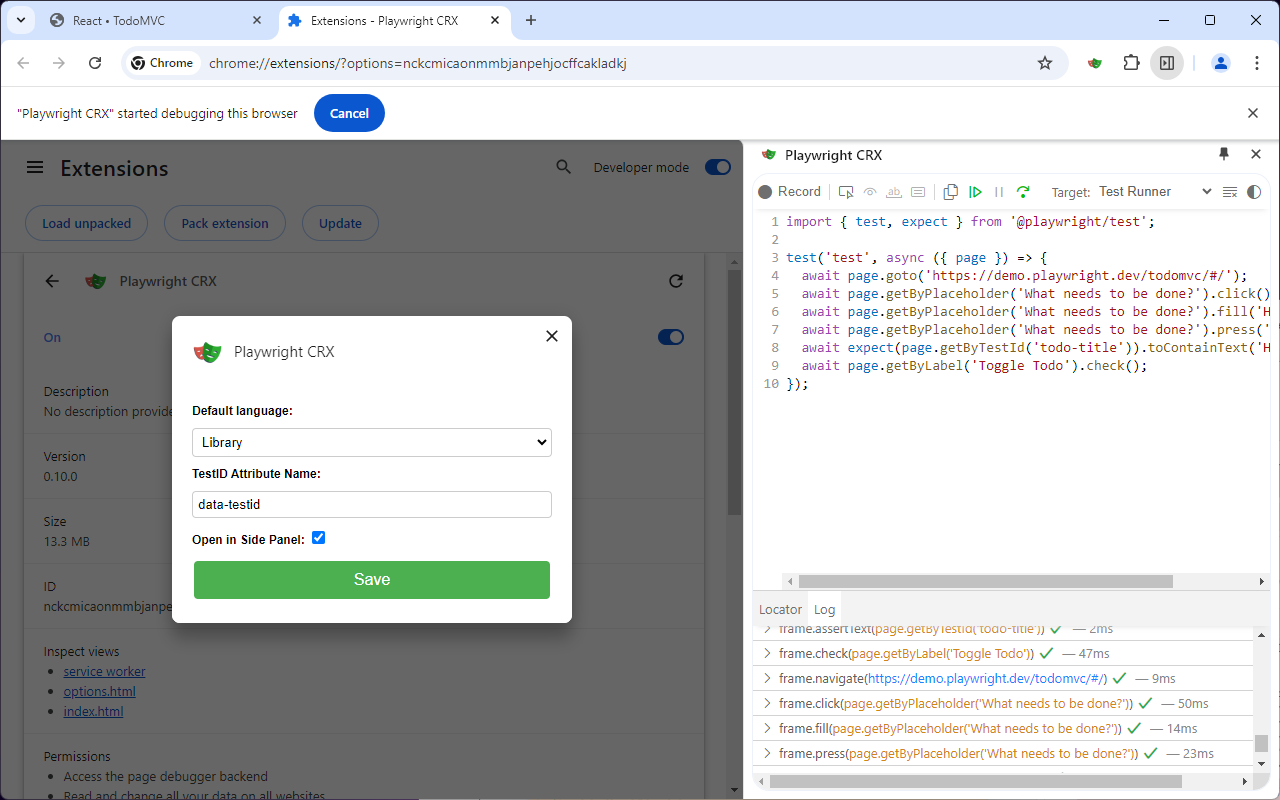Viewport: 1280px width, 800px height.
Task: Click the Record button
Action: click(x=789, y=192)
